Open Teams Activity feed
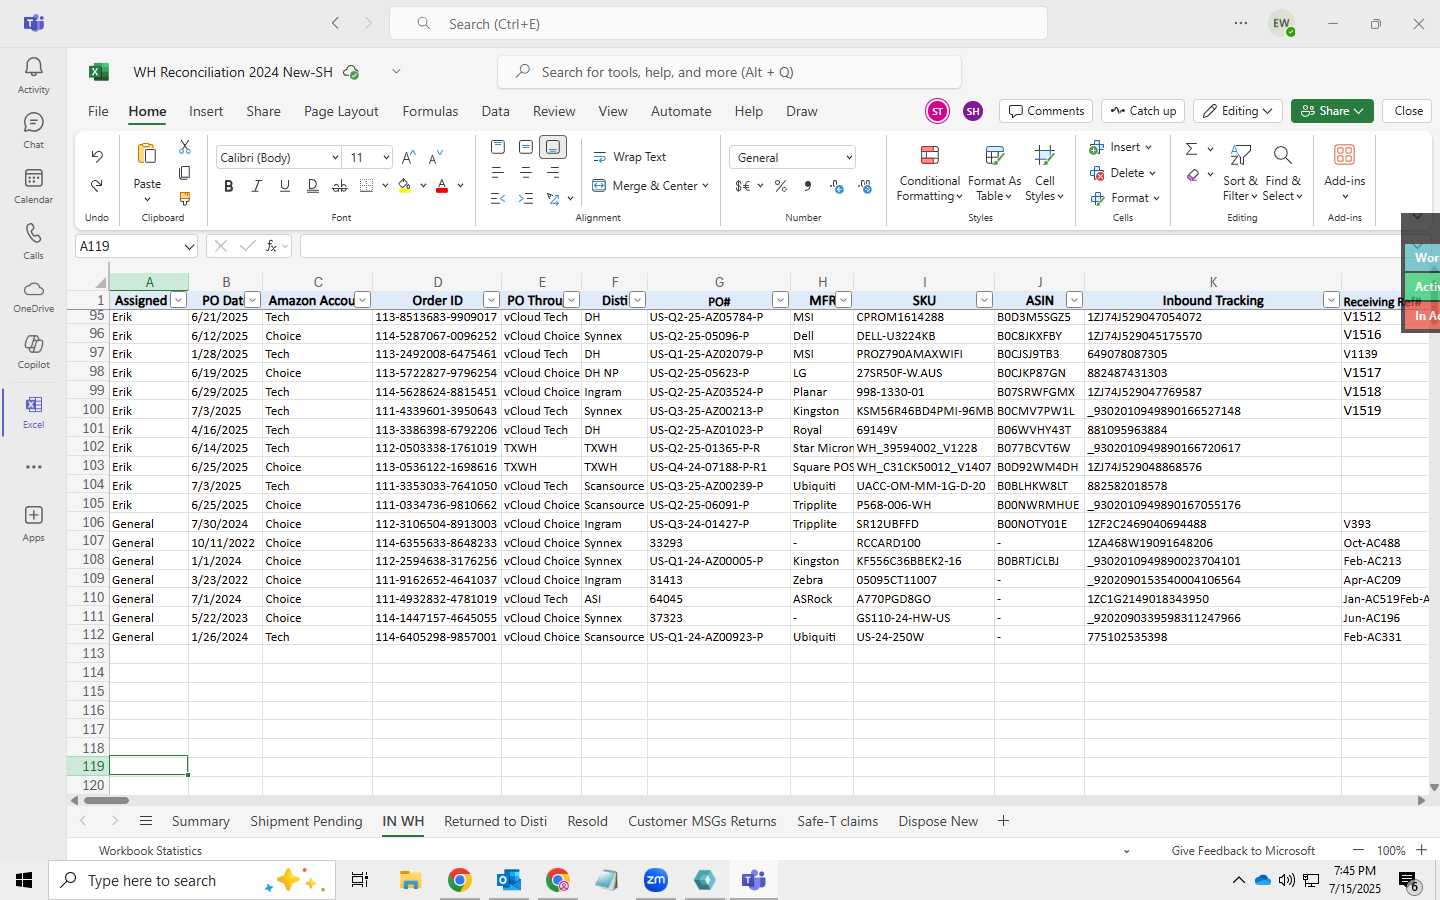This screenshot has height=900, width=1440. tap(33, 75)
